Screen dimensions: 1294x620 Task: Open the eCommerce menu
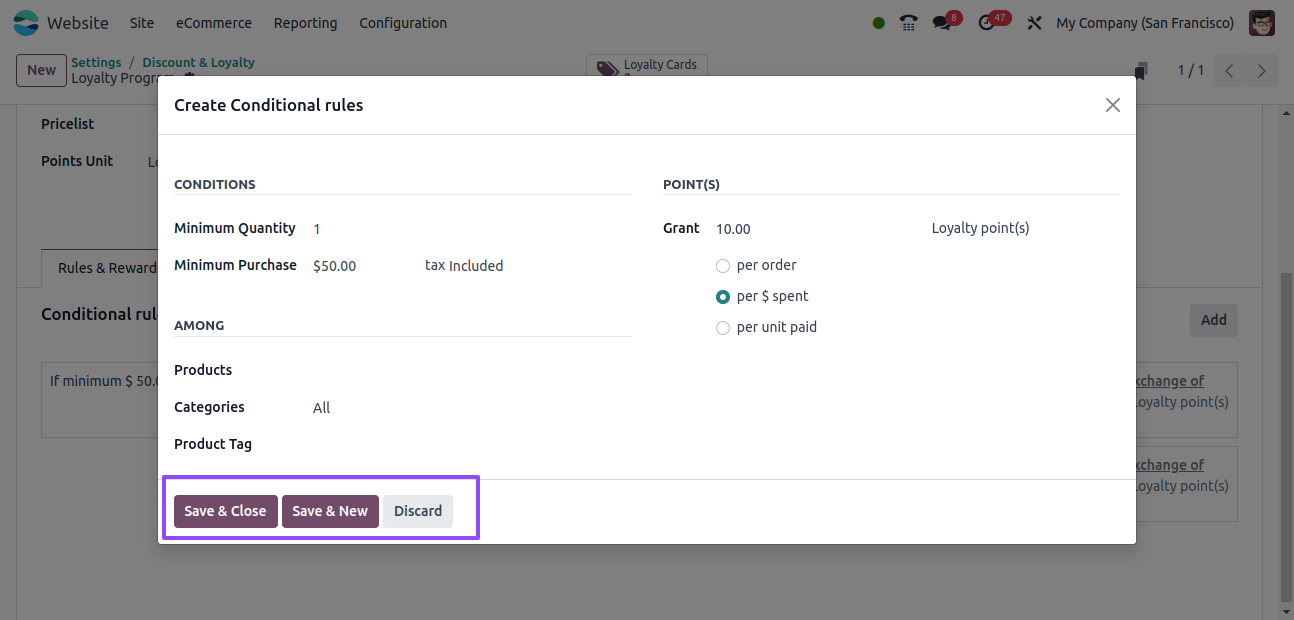click(x=214, y=22)
